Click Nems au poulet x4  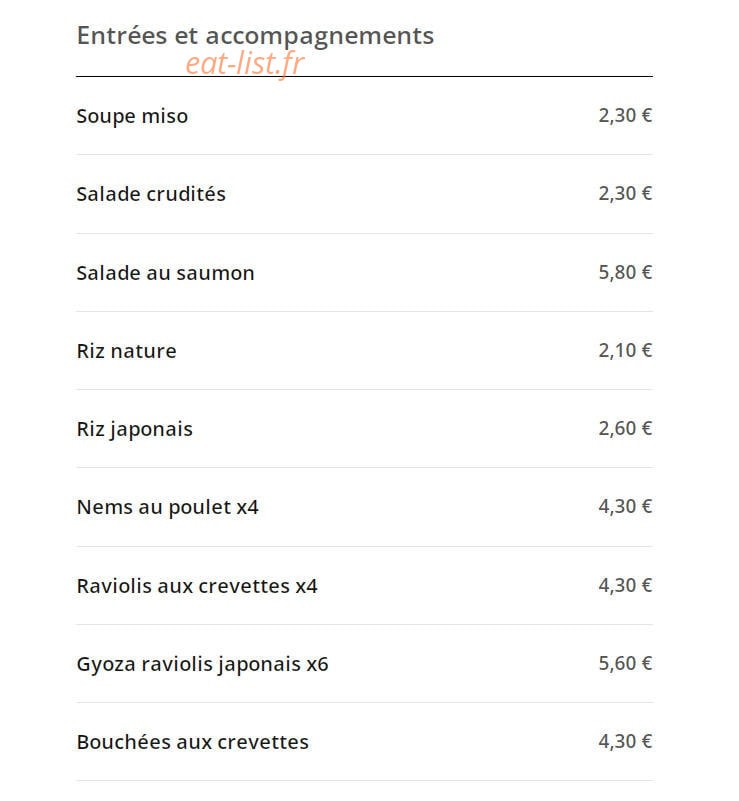click(168, 507)
